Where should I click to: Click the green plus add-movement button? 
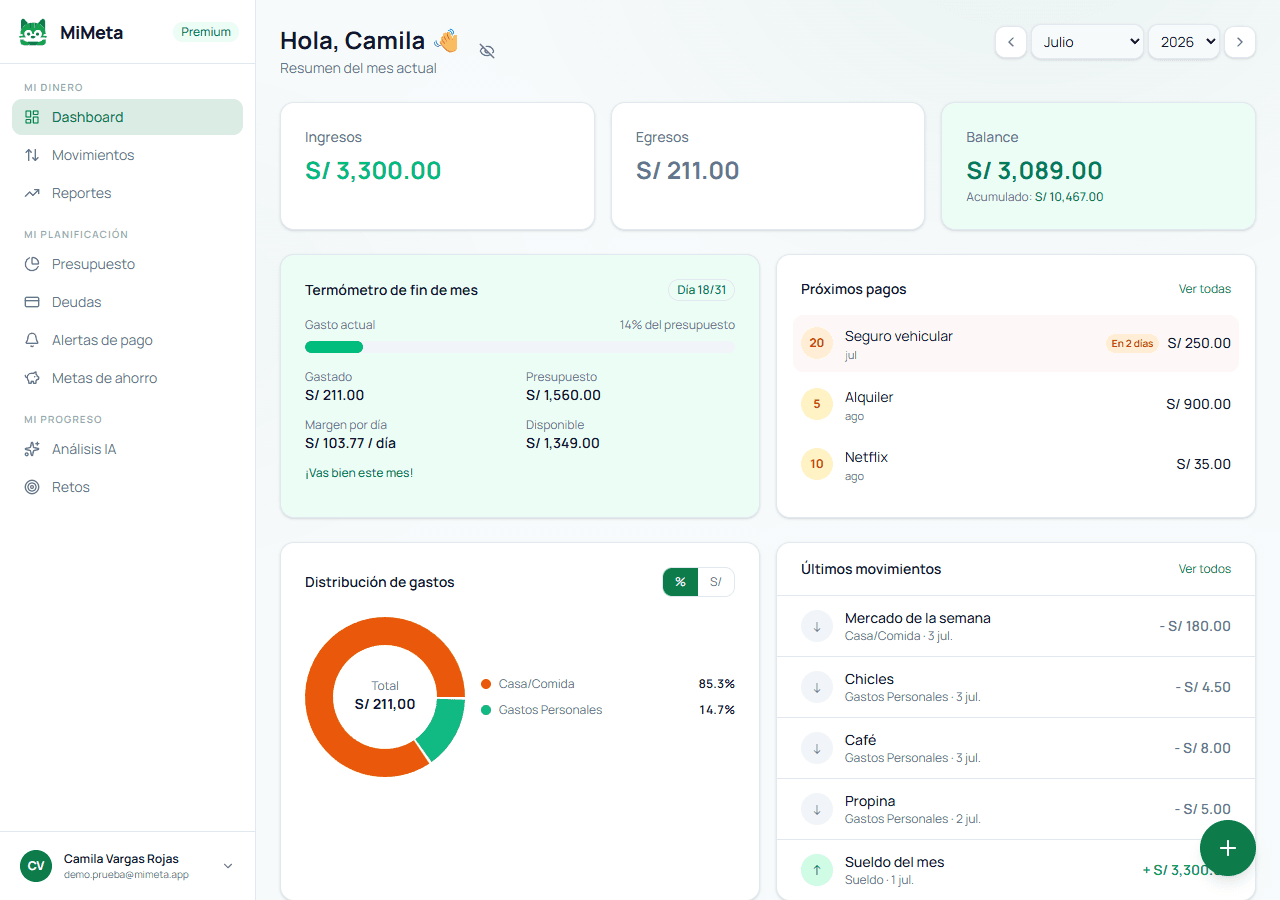(x=1228, y=848)
